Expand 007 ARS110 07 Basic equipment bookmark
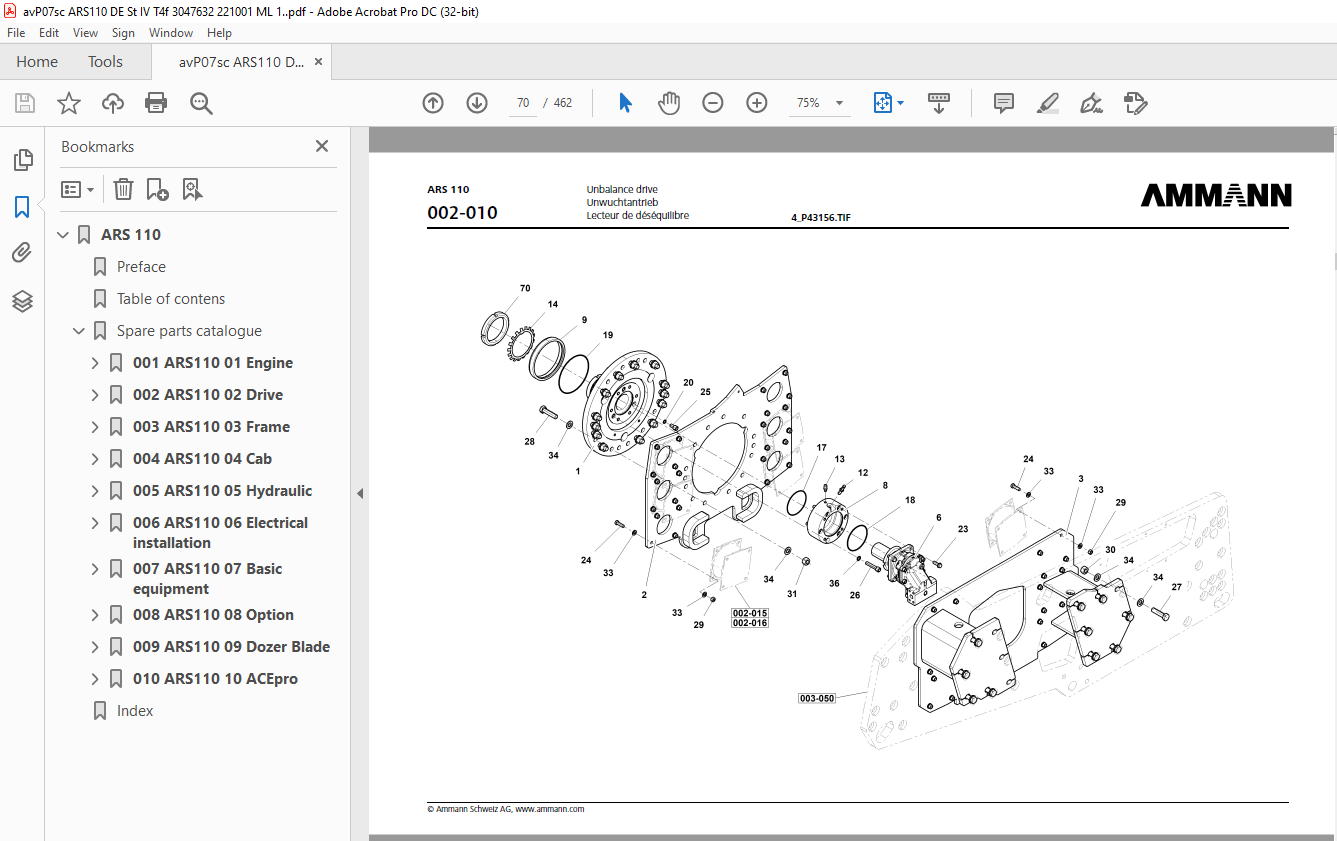The image size is (1337, 841). pos(96,569)
